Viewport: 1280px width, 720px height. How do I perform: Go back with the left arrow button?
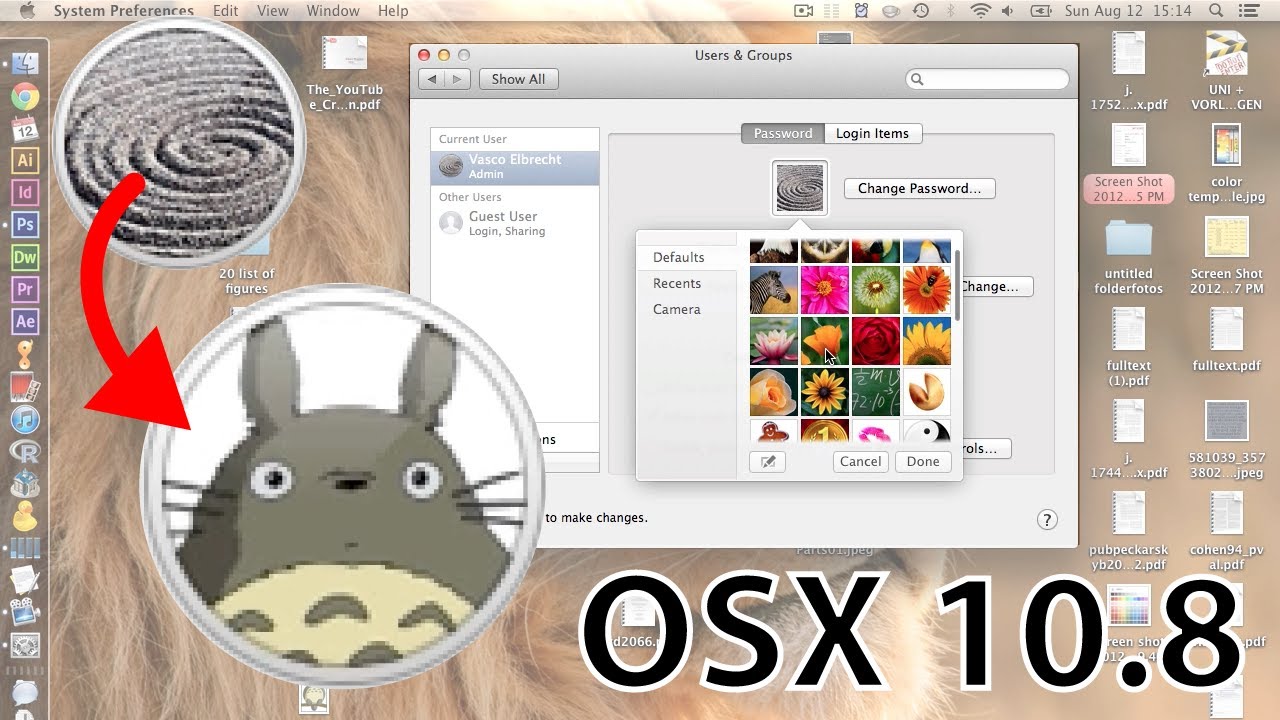(432, 79)
